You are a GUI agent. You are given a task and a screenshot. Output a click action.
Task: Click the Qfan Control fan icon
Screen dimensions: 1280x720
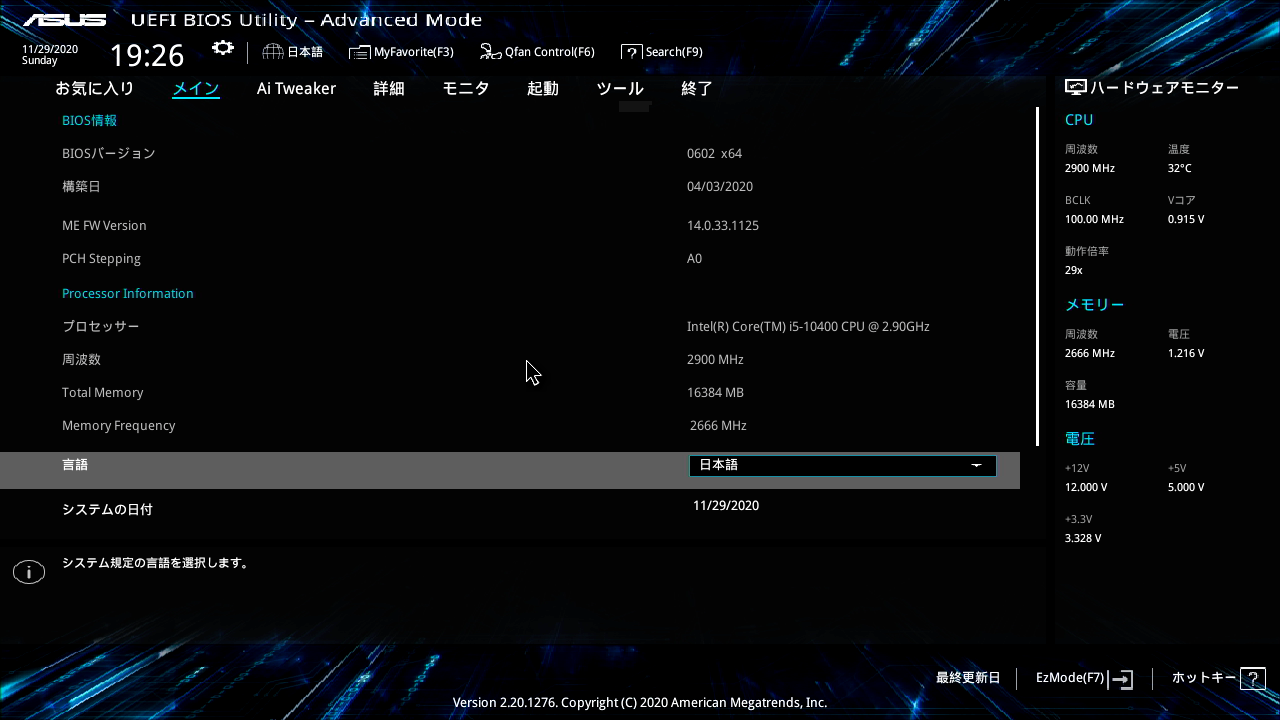point(490,52)
